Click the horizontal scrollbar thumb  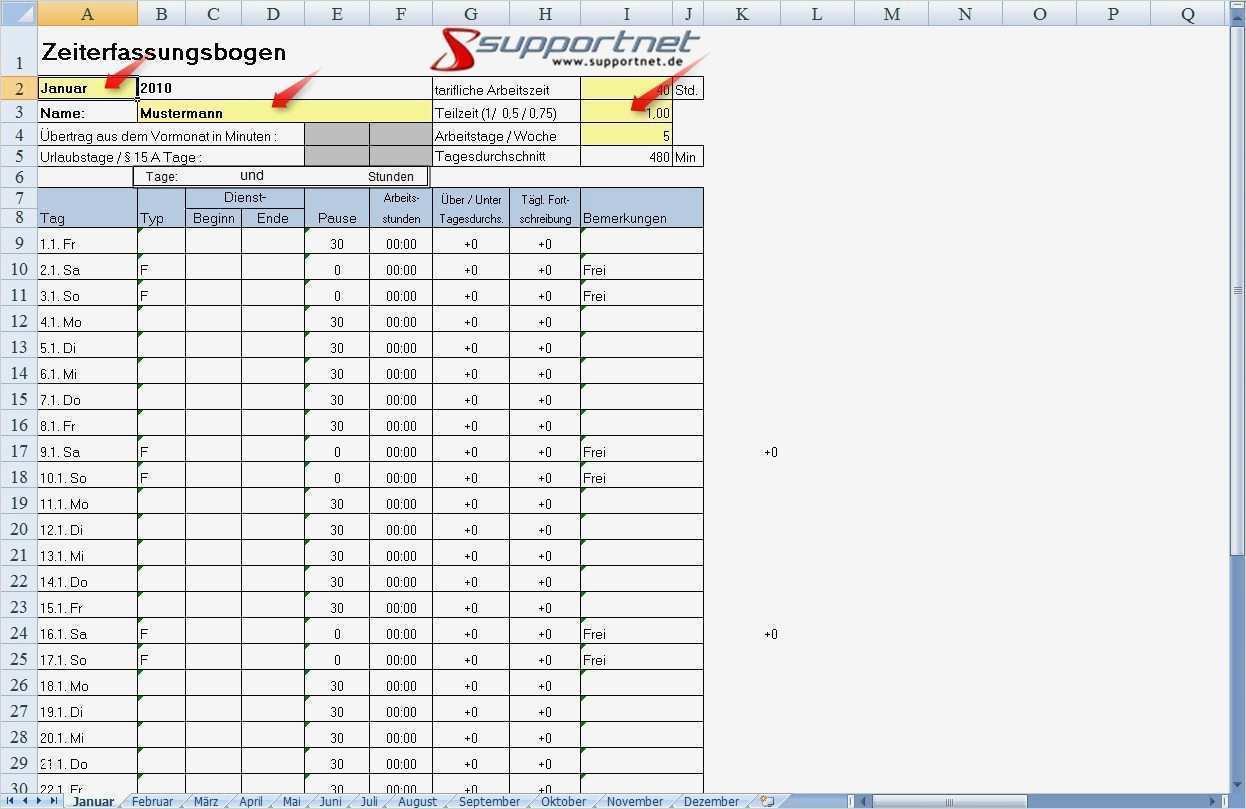[x=950, y=801]
